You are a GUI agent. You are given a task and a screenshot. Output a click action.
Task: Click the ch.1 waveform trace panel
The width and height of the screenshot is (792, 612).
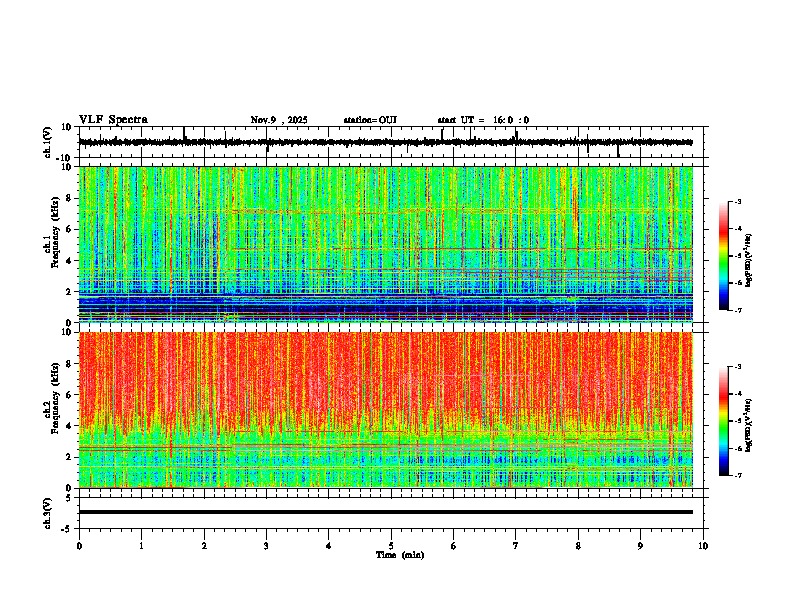click(x=390, y=142)
